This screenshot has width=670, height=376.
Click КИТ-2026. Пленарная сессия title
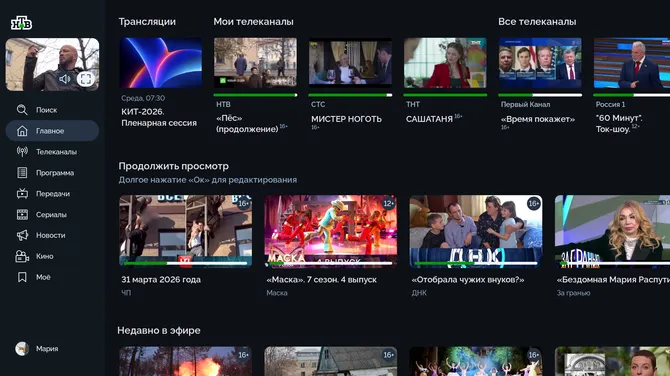pos(159,117)
